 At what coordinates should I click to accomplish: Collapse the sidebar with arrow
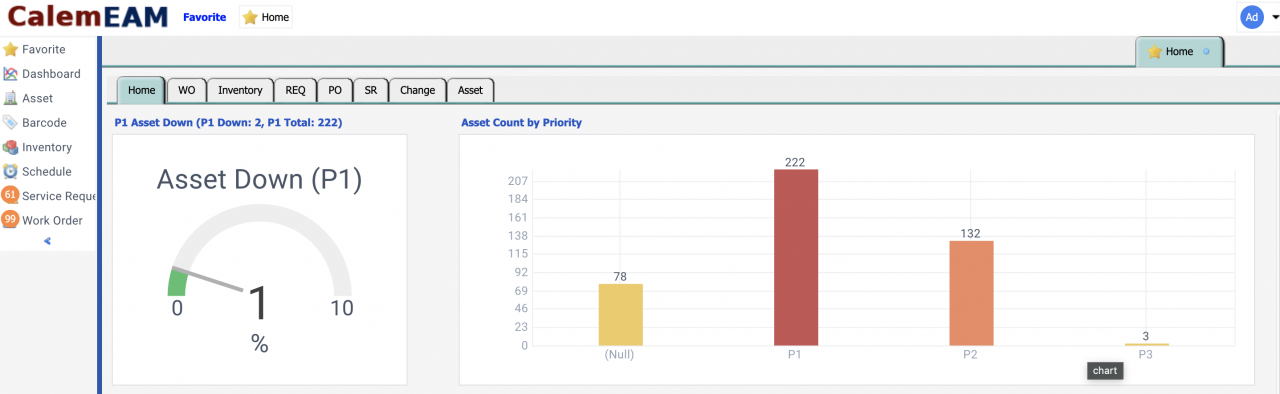[x=47, y=241]
